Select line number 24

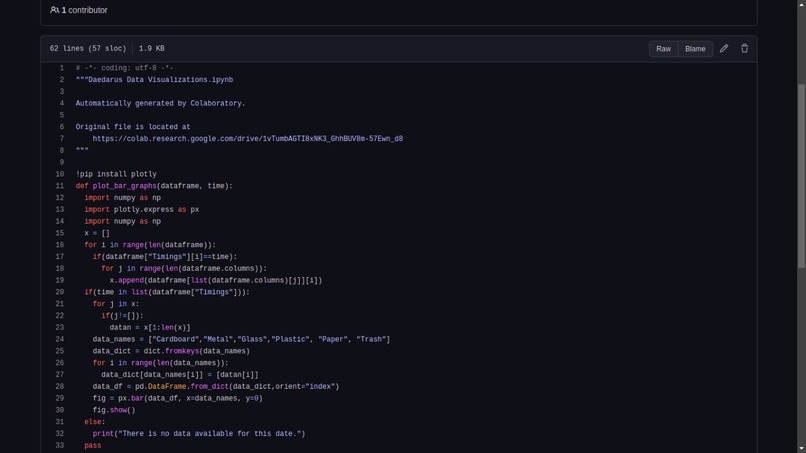coord(60,339)
